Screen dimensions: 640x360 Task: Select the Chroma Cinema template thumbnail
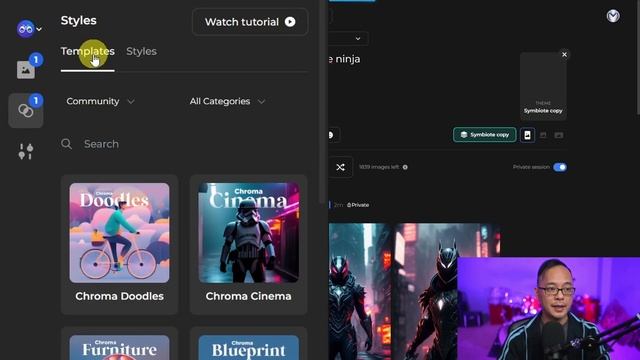point(249,233)
